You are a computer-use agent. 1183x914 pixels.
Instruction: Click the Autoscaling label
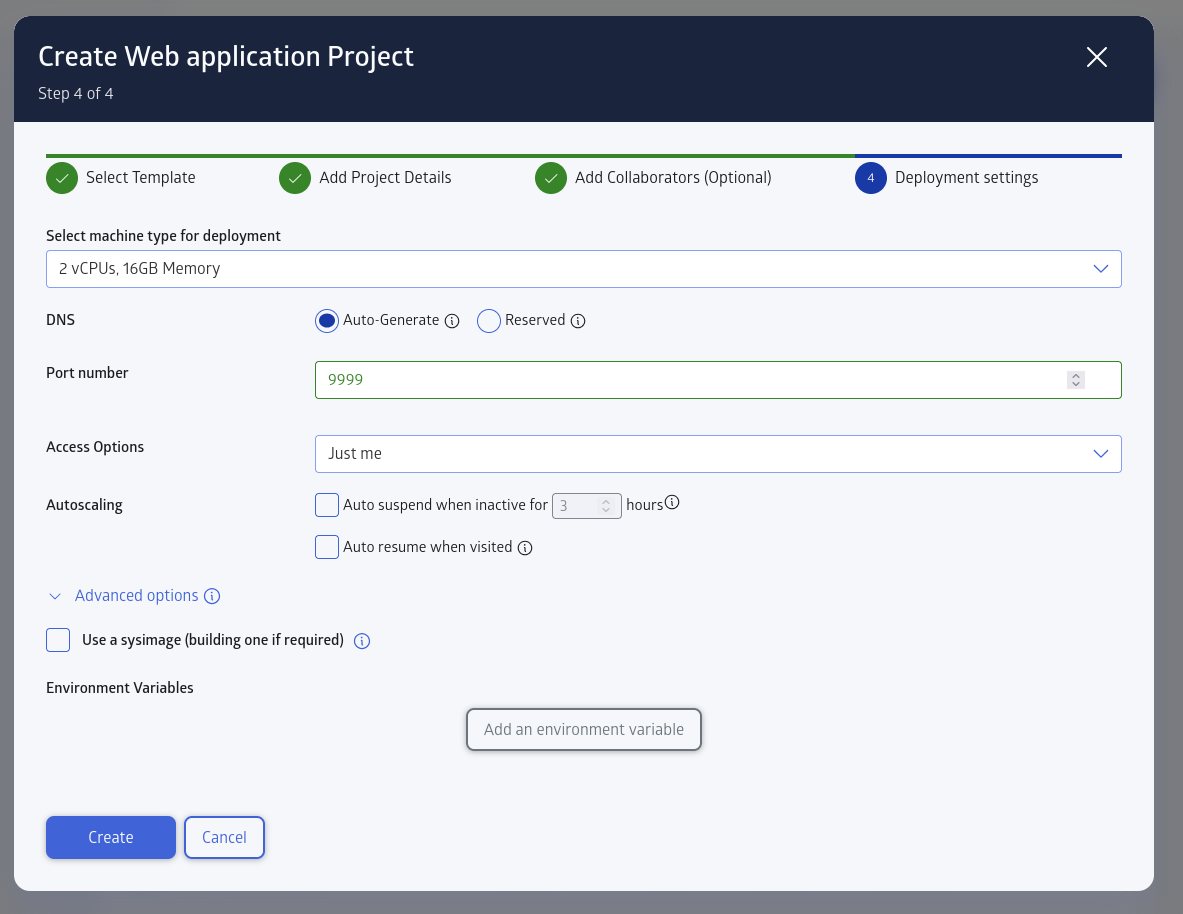click(x=84, y=505)
